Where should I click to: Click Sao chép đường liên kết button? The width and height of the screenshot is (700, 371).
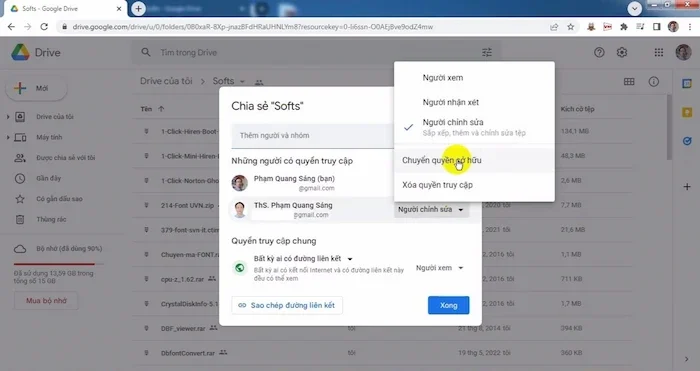point(287,305)
